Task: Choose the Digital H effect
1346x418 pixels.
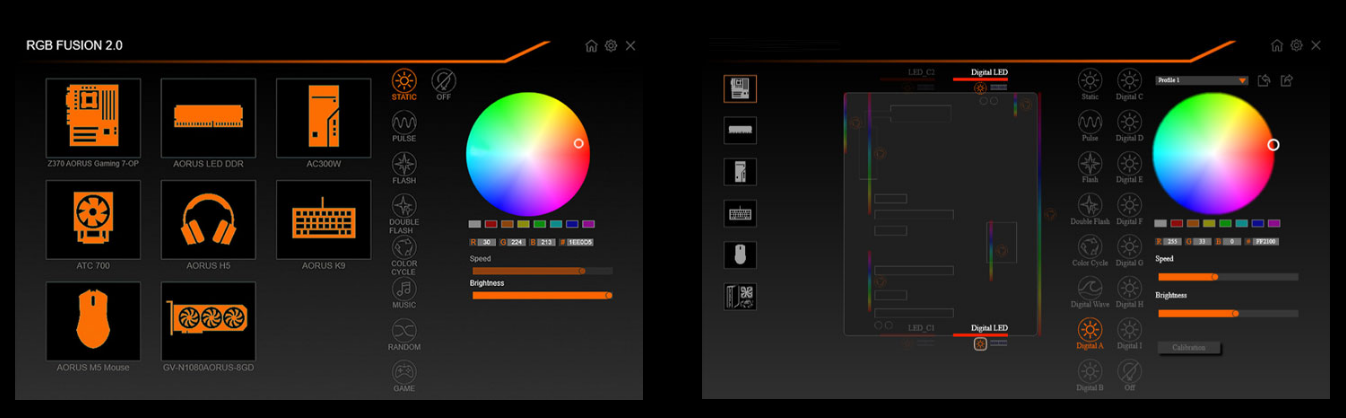Action: [1129, 292]
